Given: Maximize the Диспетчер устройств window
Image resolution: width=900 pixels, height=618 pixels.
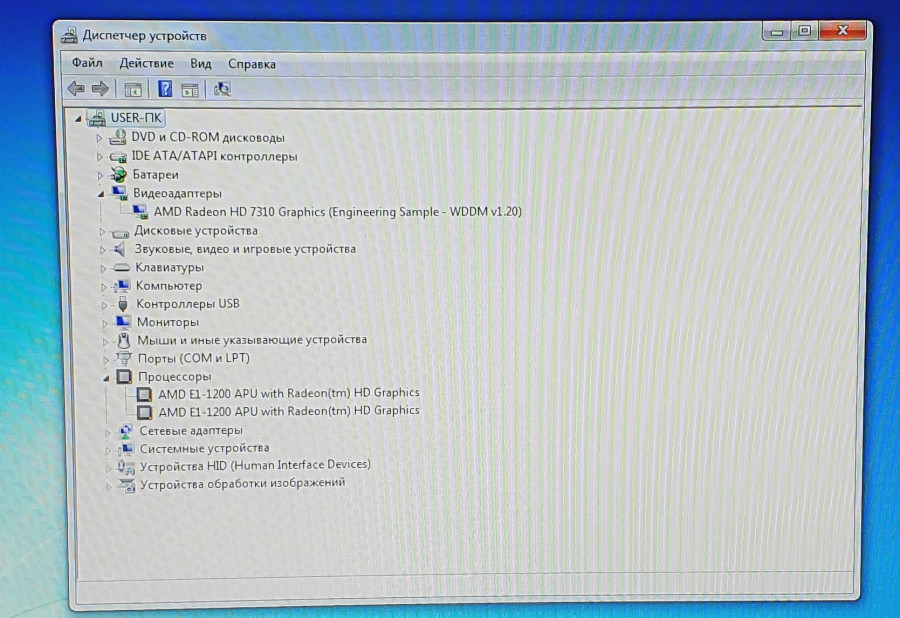Looking at the screenshot, I should tap(805, 30).
